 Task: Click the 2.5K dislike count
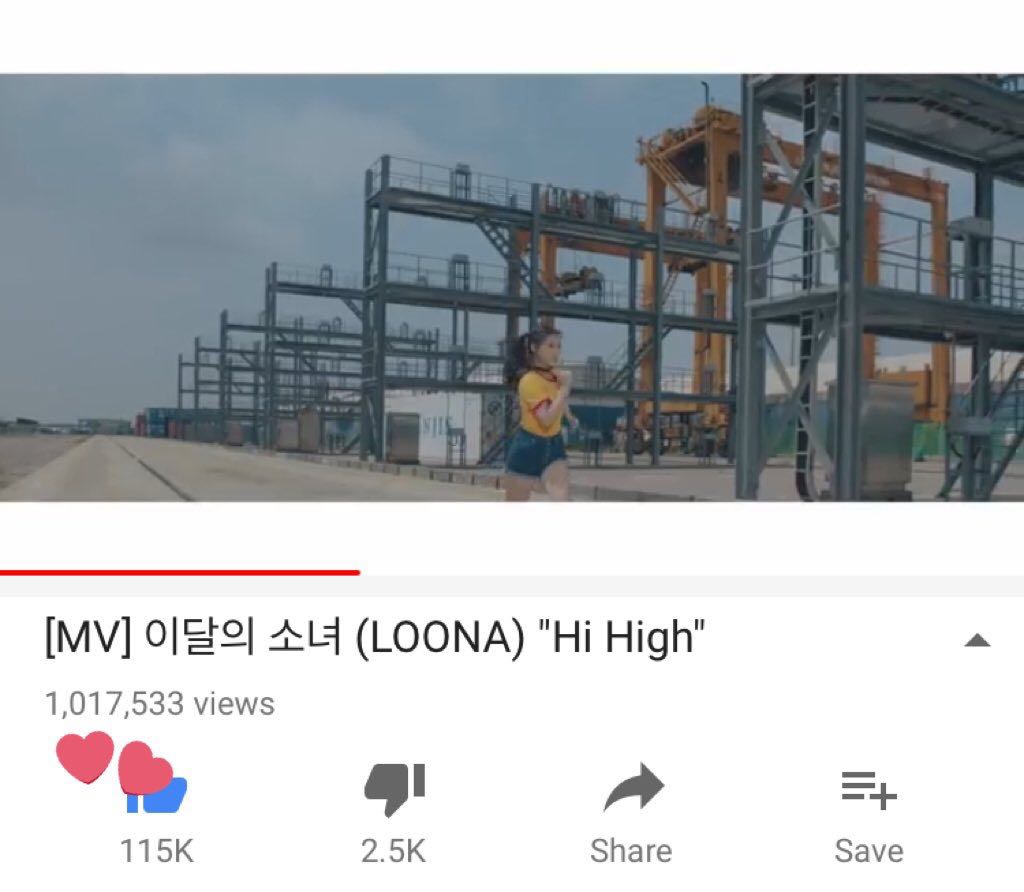(393, 851)
